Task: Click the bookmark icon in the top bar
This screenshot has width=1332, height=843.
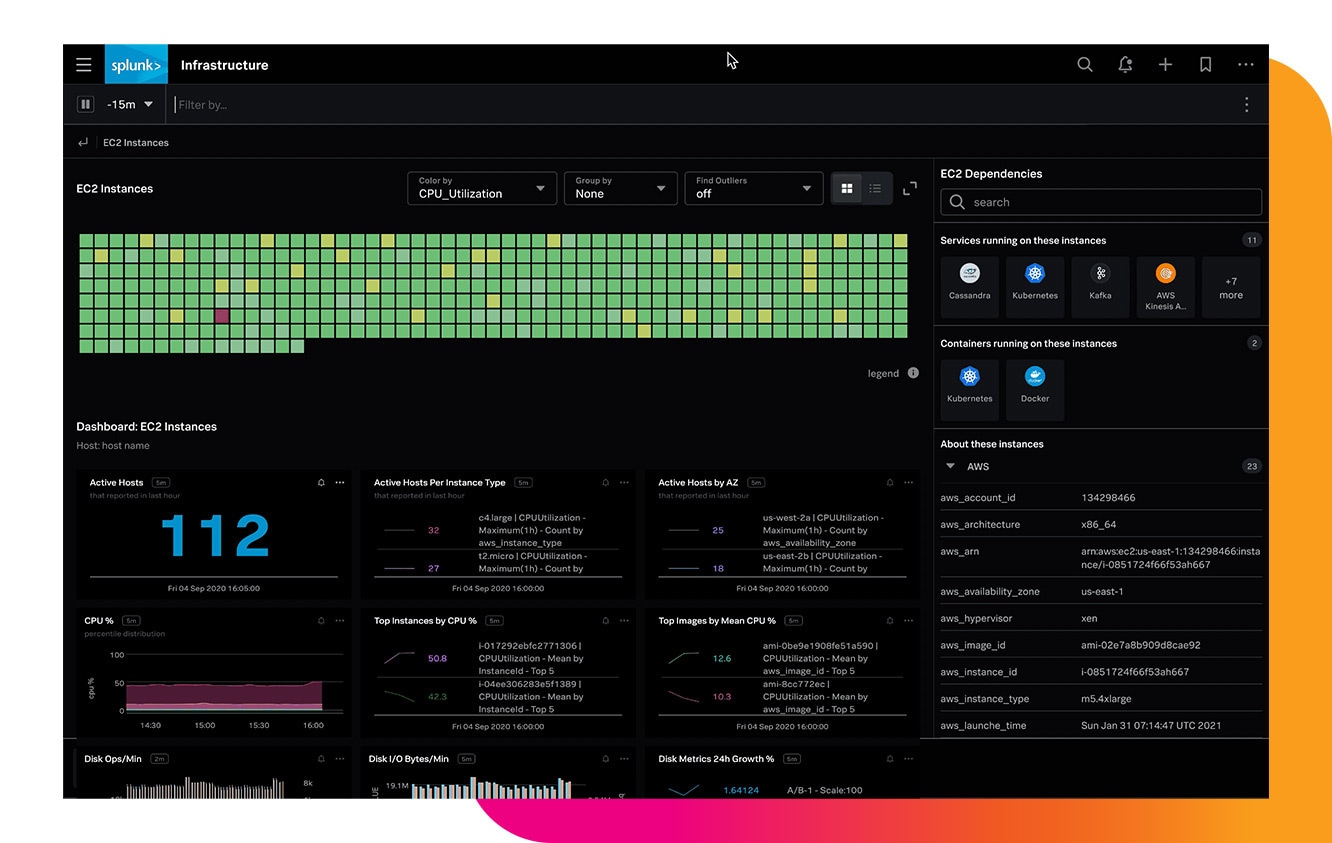Action: tap(1205, 64)
